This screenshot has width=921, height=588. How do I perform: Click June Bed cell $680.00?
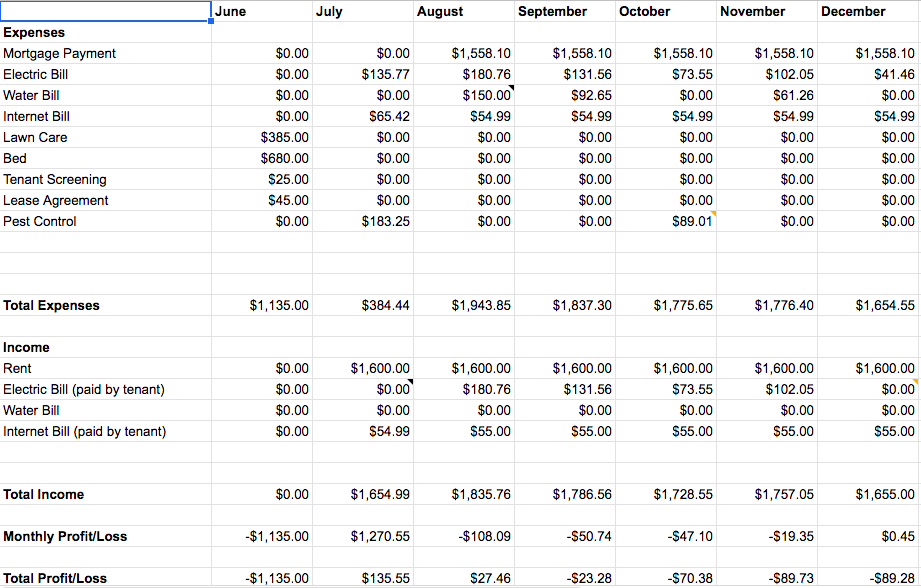click(x=262, y=159)
